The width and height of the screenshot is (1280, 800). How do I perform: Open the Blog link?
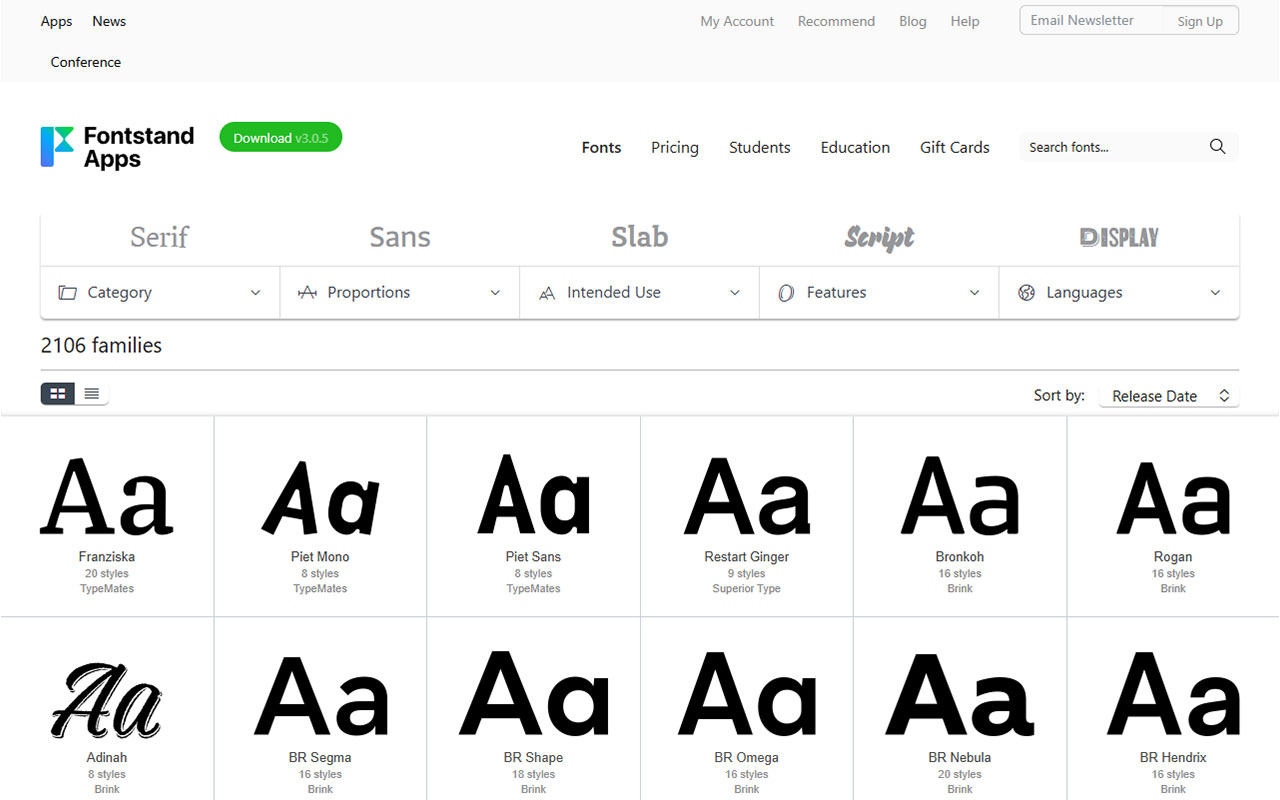click(913, 21)
